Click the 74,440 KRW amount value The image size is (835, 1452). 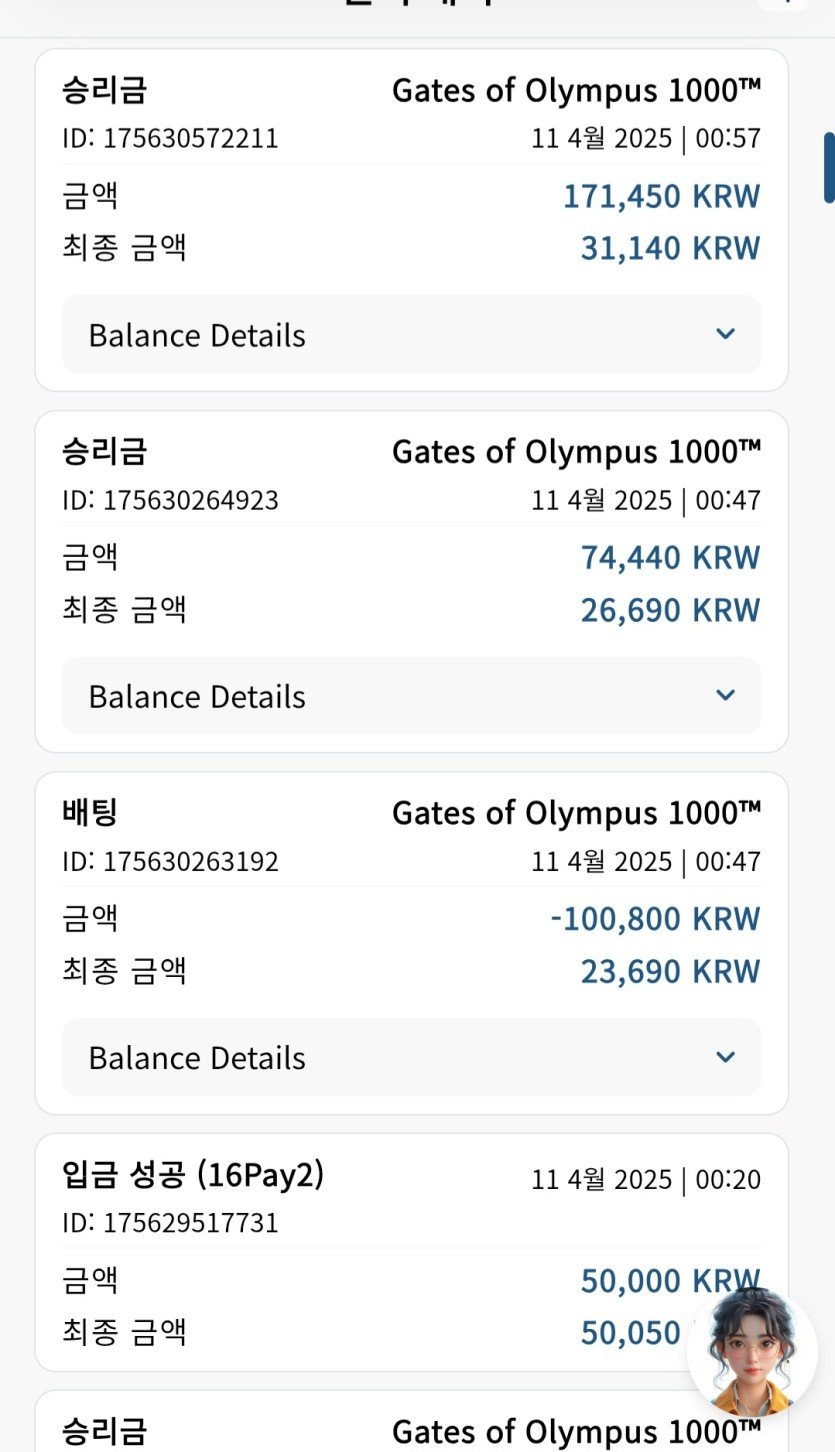[x=670, y=557]
